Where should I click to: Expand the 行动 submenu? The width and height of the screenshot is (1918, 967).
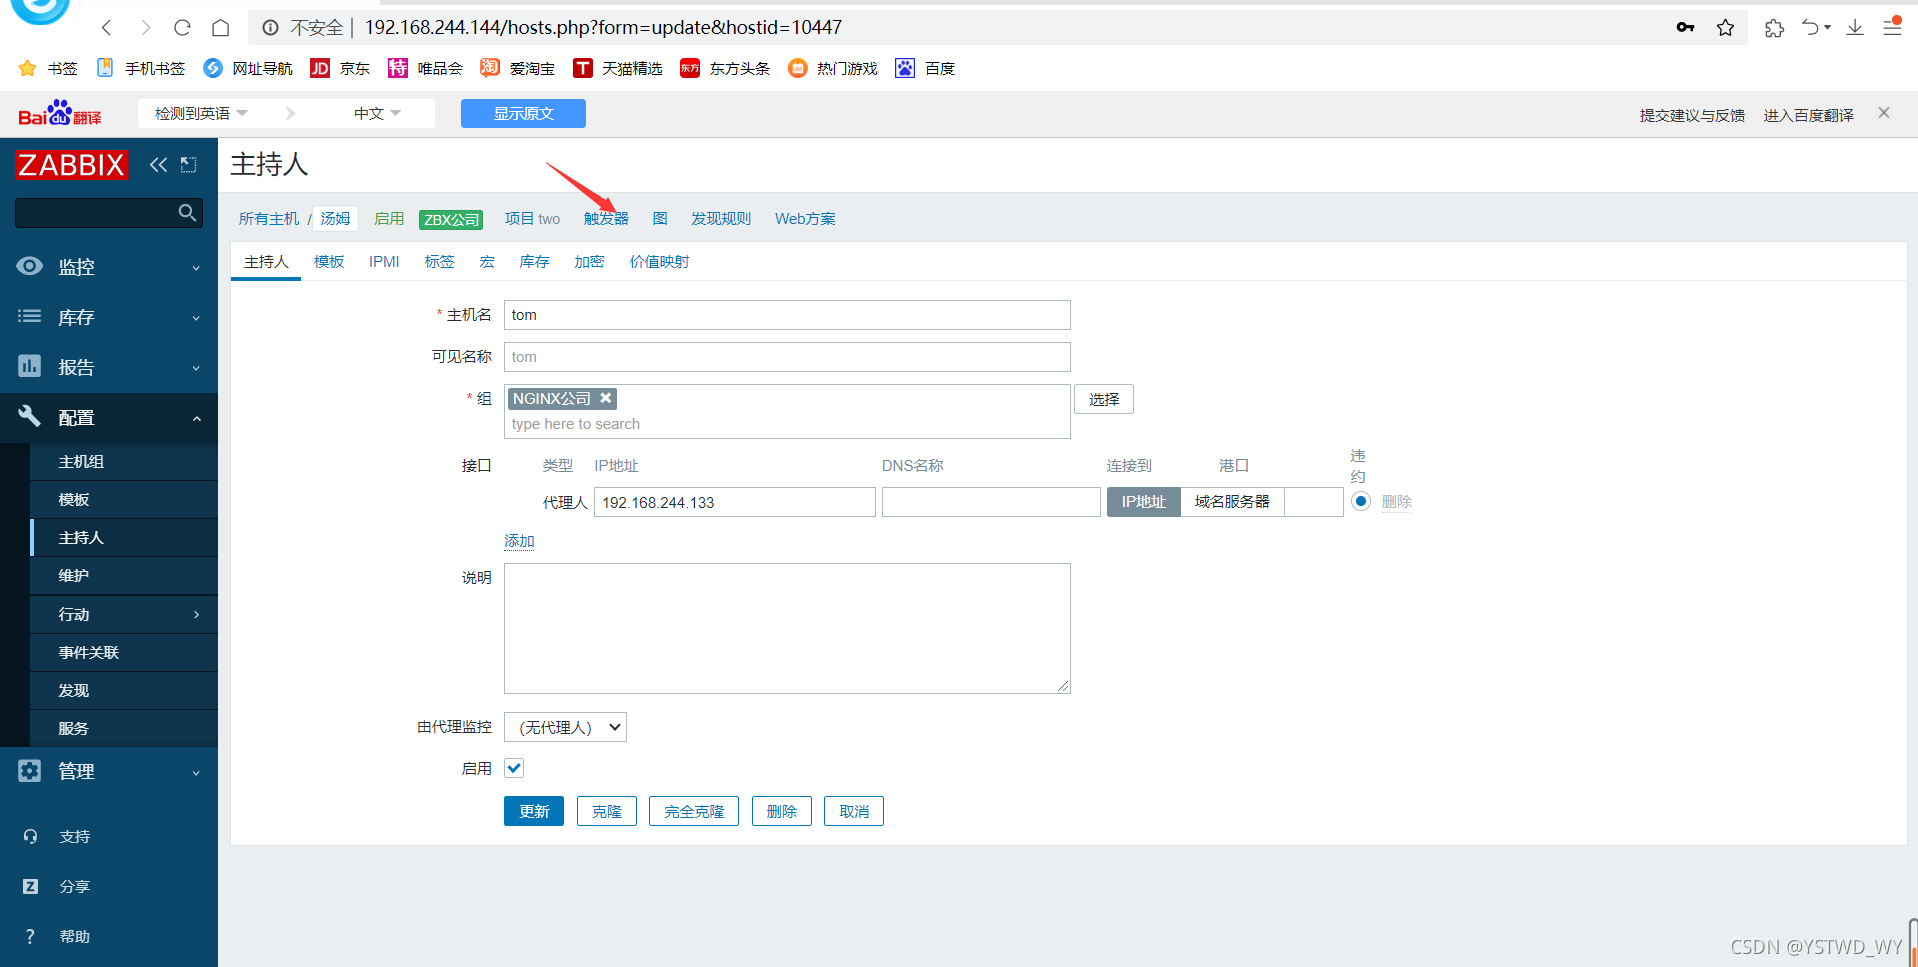(x=196, y=614)
